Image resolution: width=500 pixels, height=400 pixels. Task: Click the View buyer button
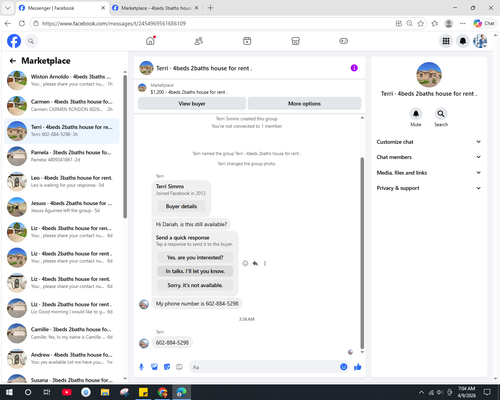(192, 104)
